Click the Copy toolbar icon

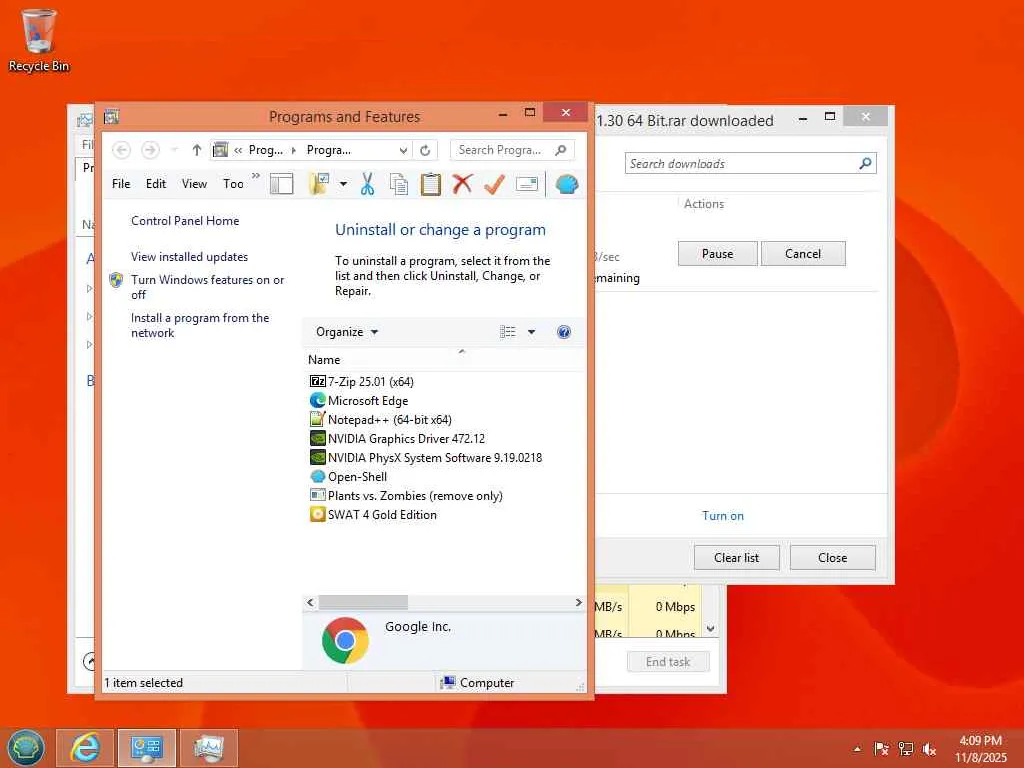pyautogui.click(x=399, y=184)
